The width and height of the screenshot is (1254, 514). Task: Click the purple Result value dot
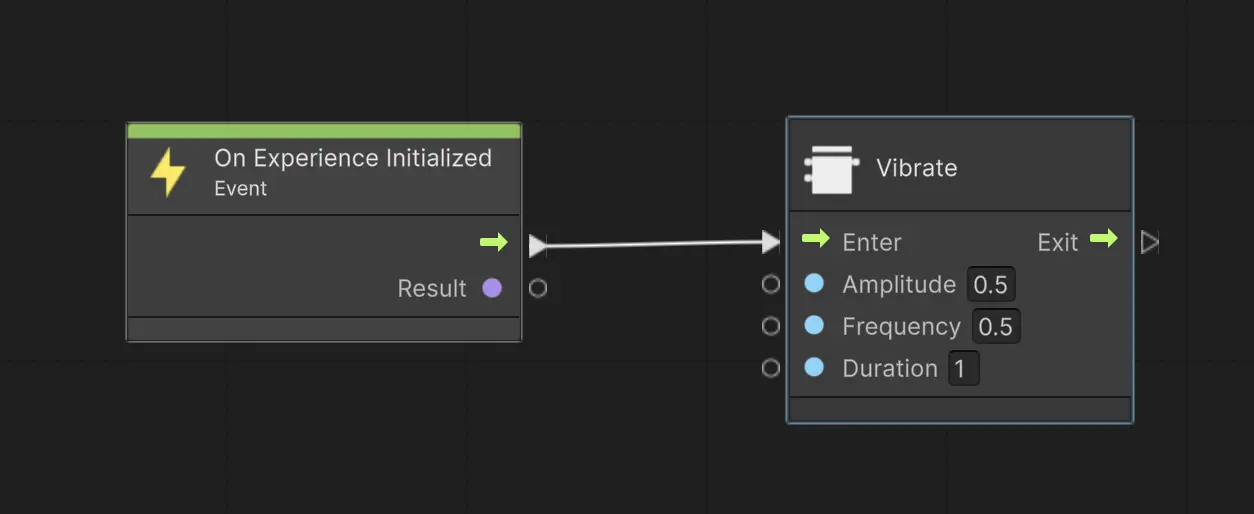492,288
